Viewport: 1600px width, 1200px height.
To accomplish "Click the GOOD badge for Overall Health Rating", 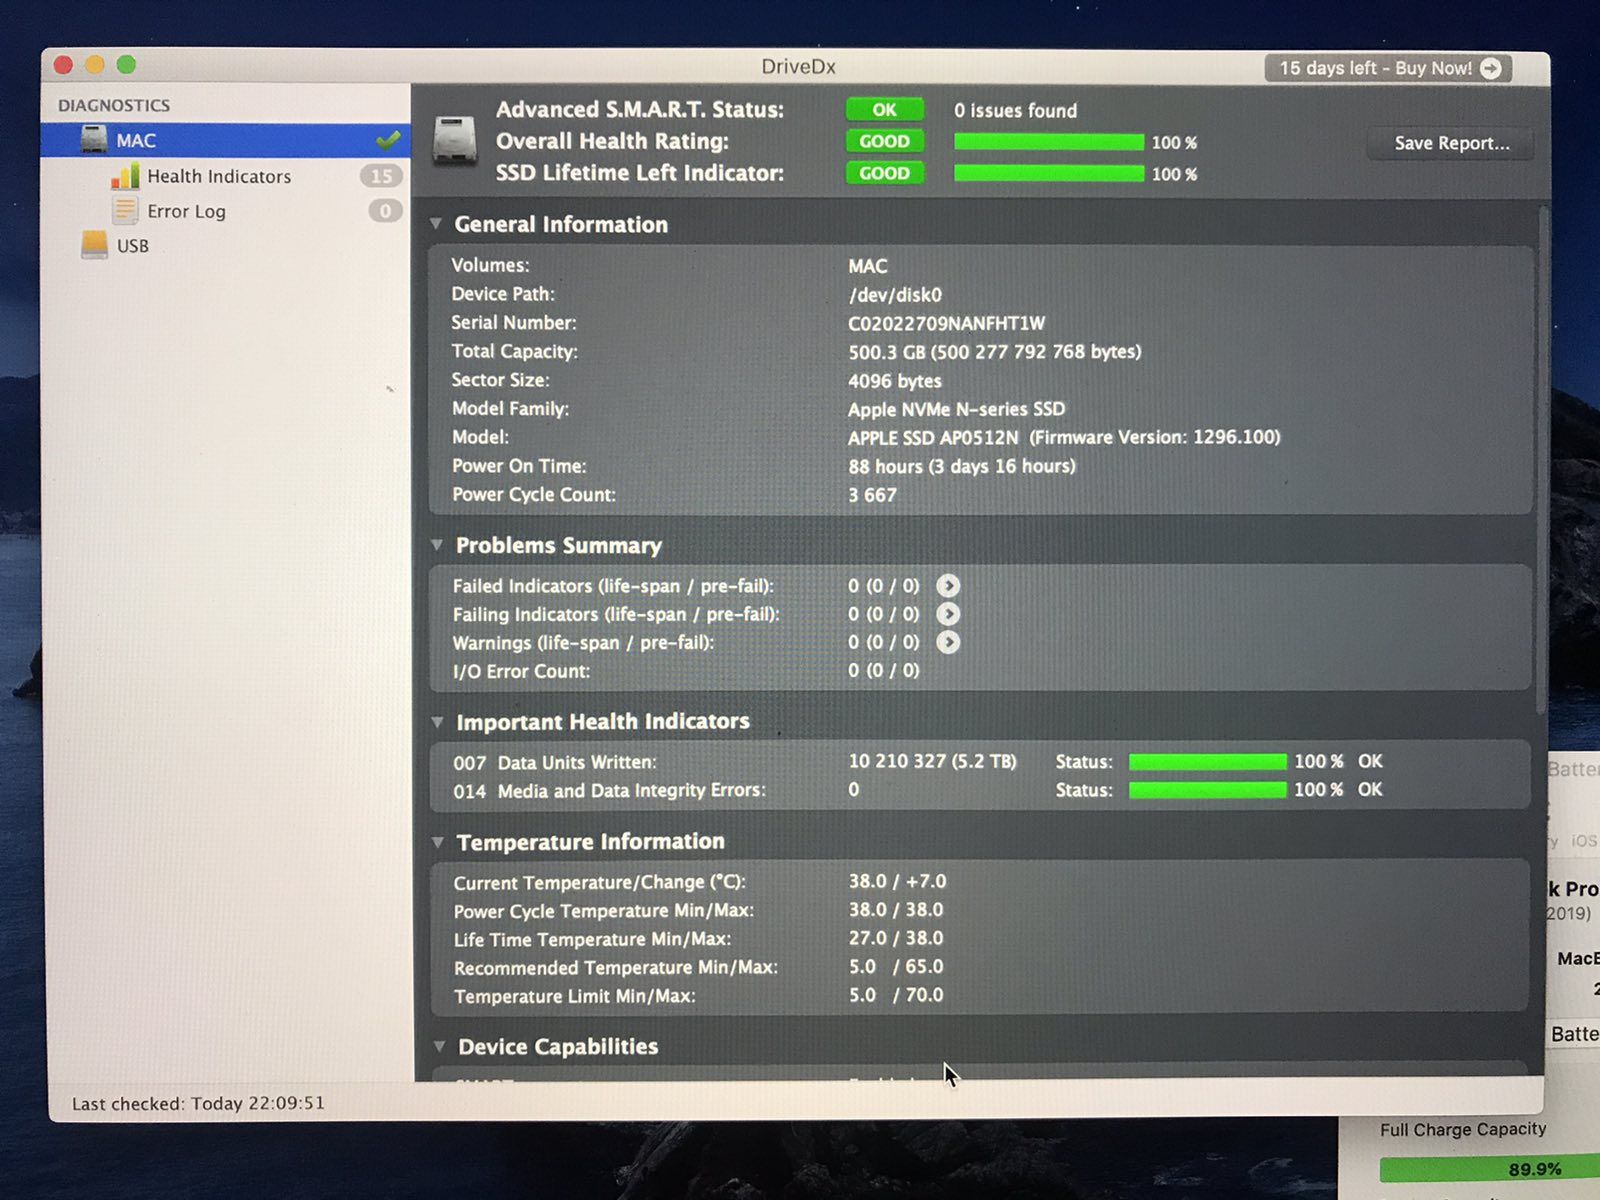I will point(884,141).
